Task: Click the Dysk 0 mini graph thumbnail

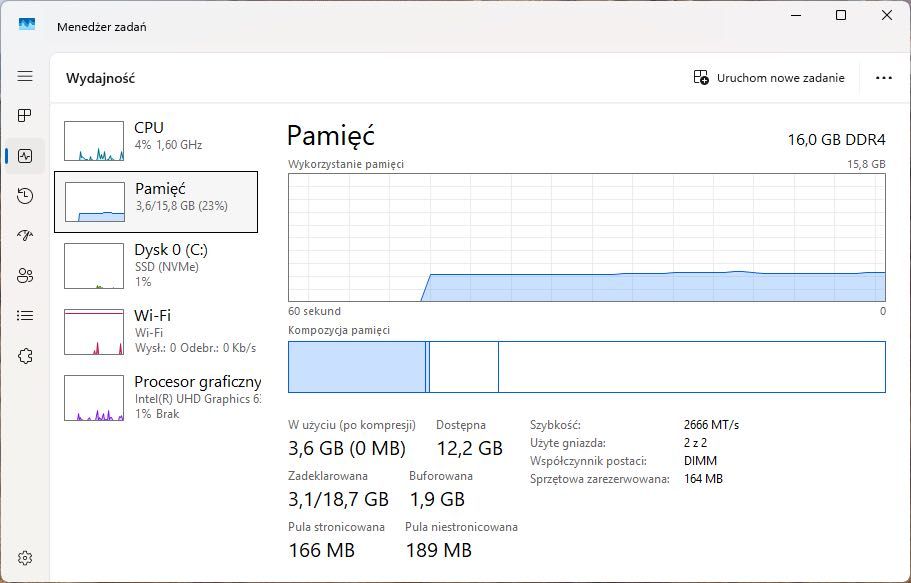Action: (94, 266)
